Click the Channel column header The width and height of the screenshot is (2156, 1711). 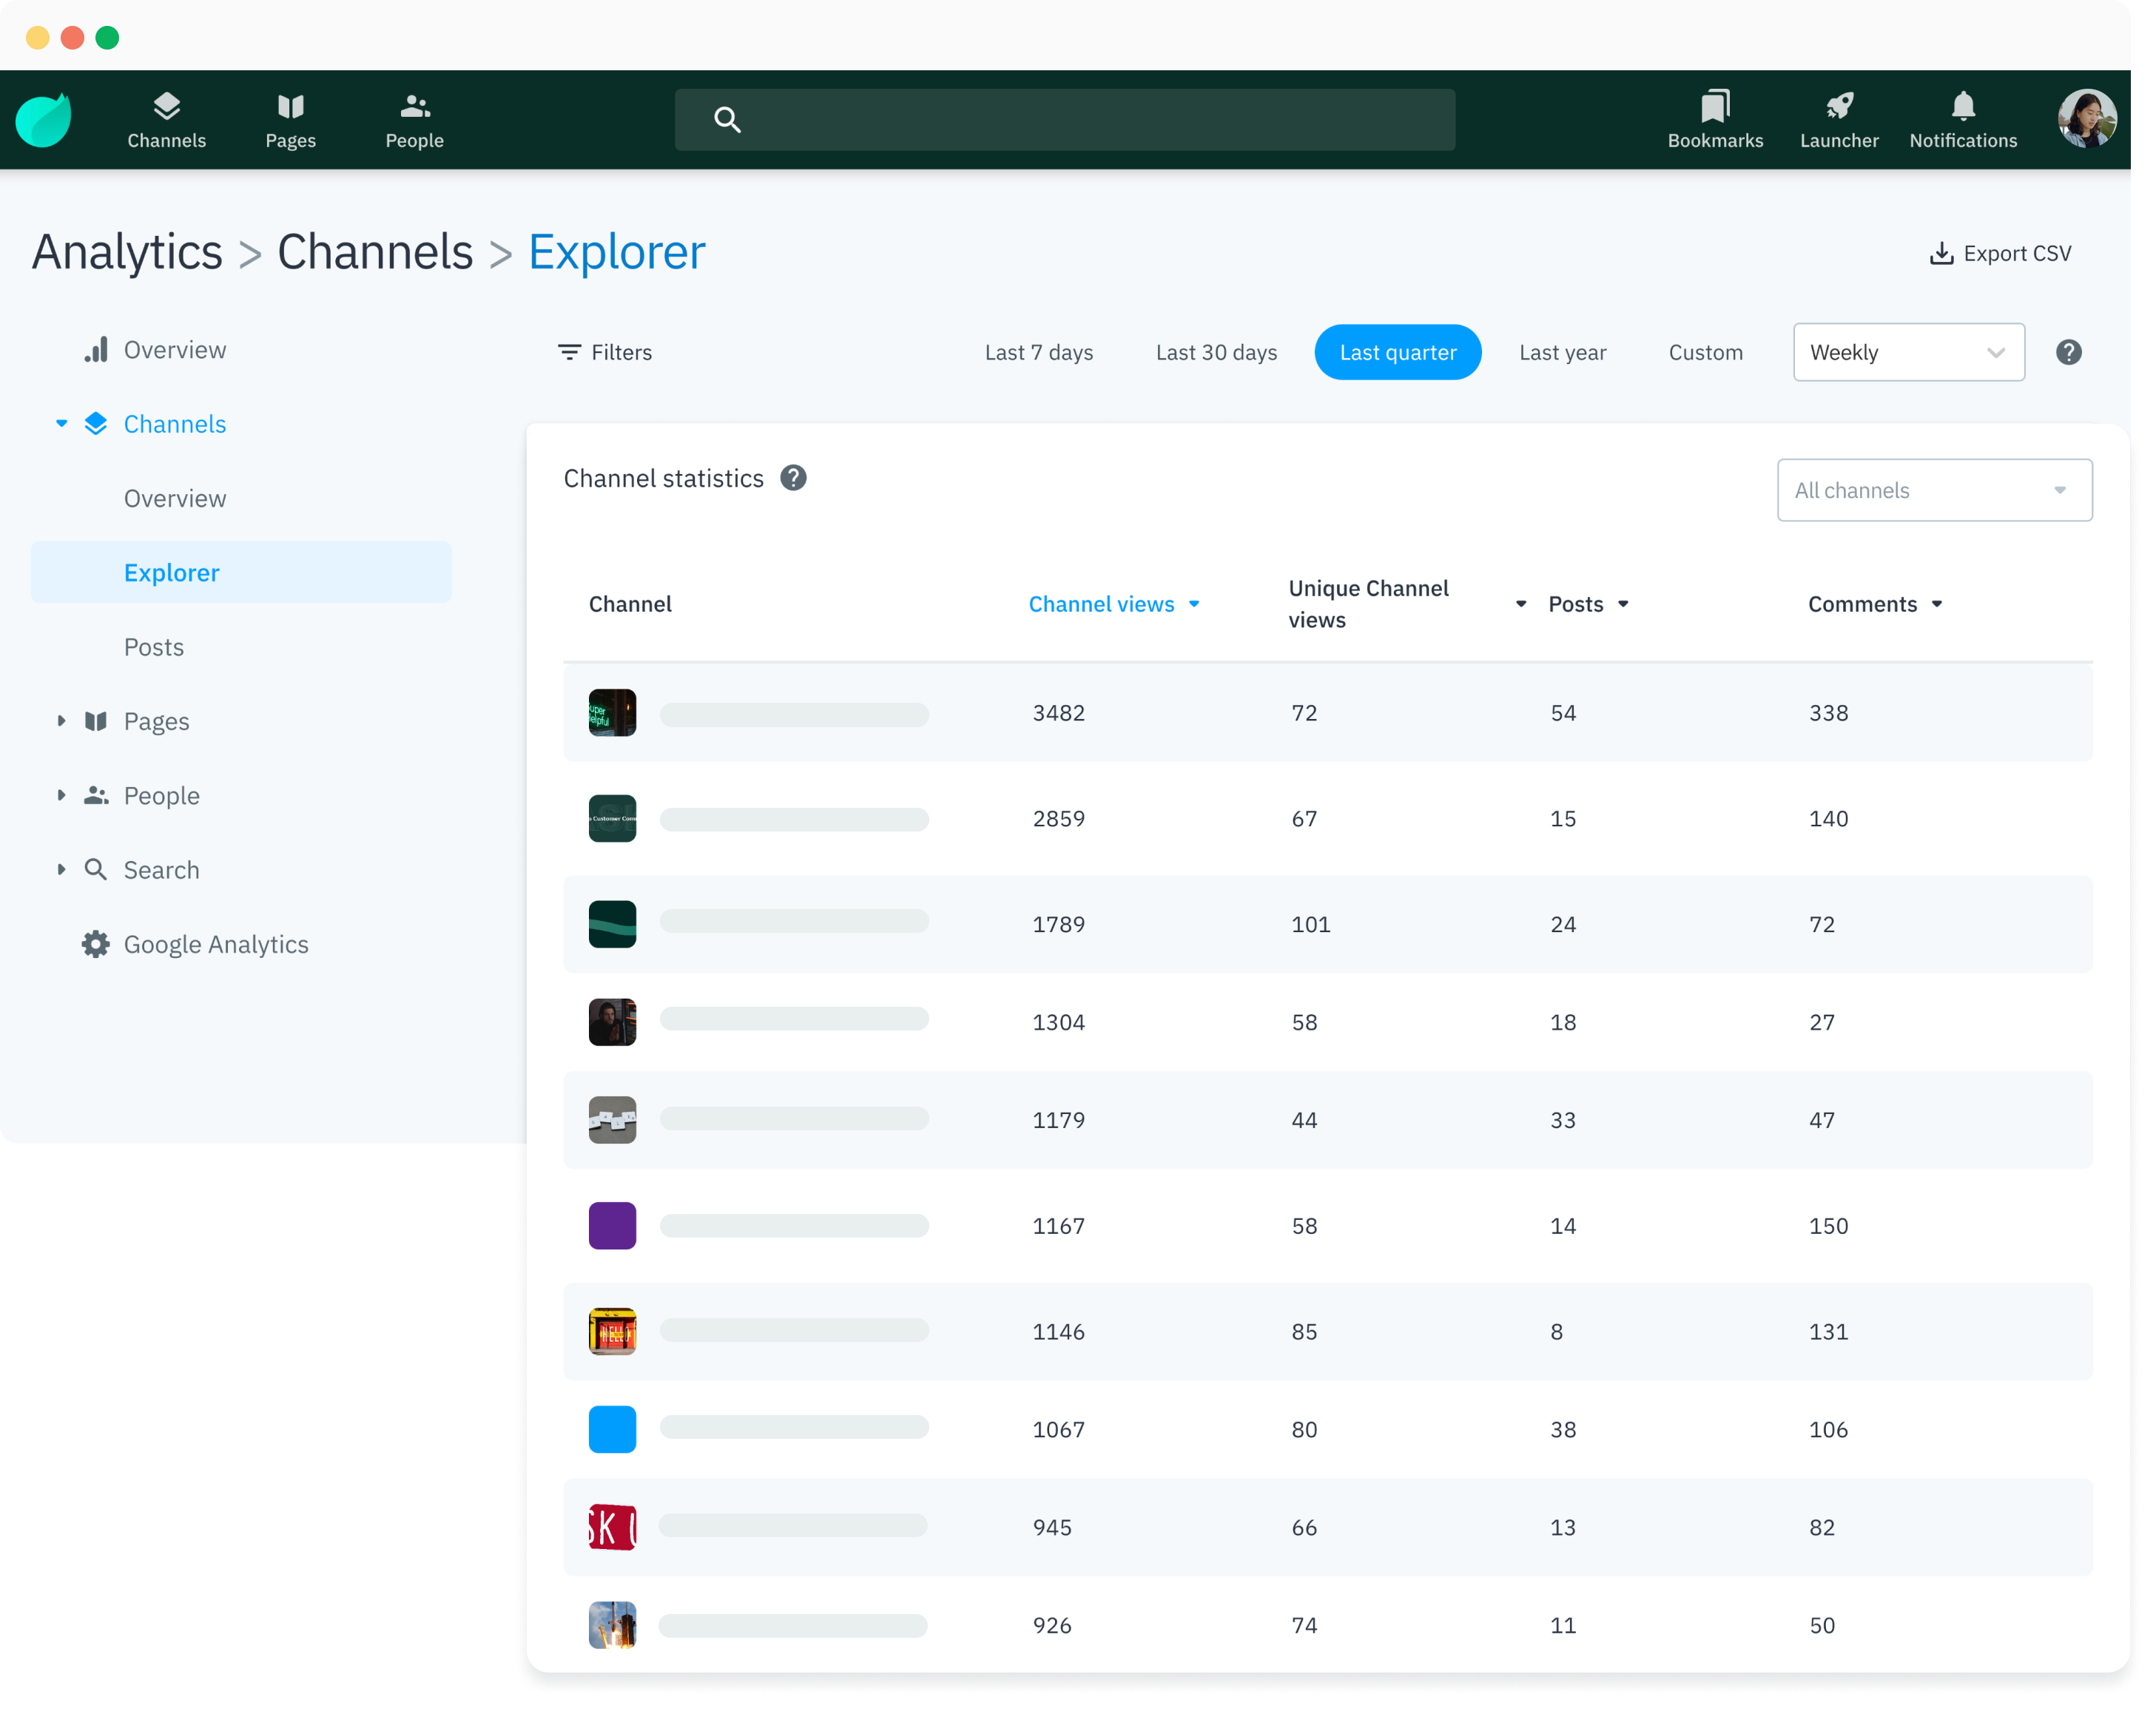(x=630, y=604)
